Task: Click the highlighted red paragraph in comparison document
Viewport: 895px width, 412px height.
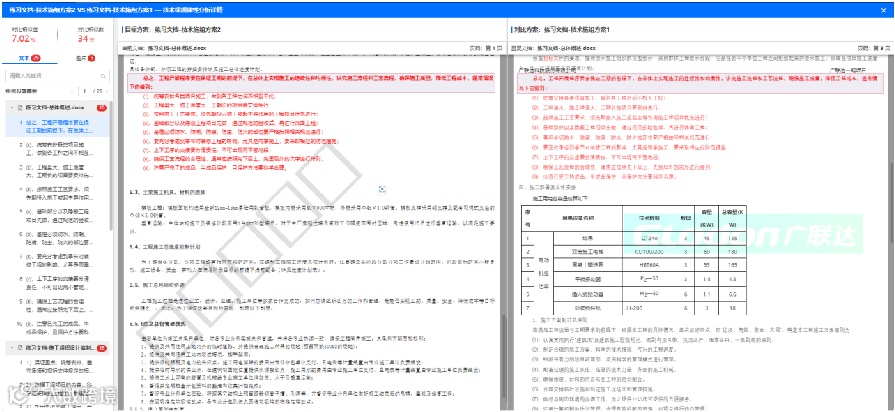Action: point(698,84)
